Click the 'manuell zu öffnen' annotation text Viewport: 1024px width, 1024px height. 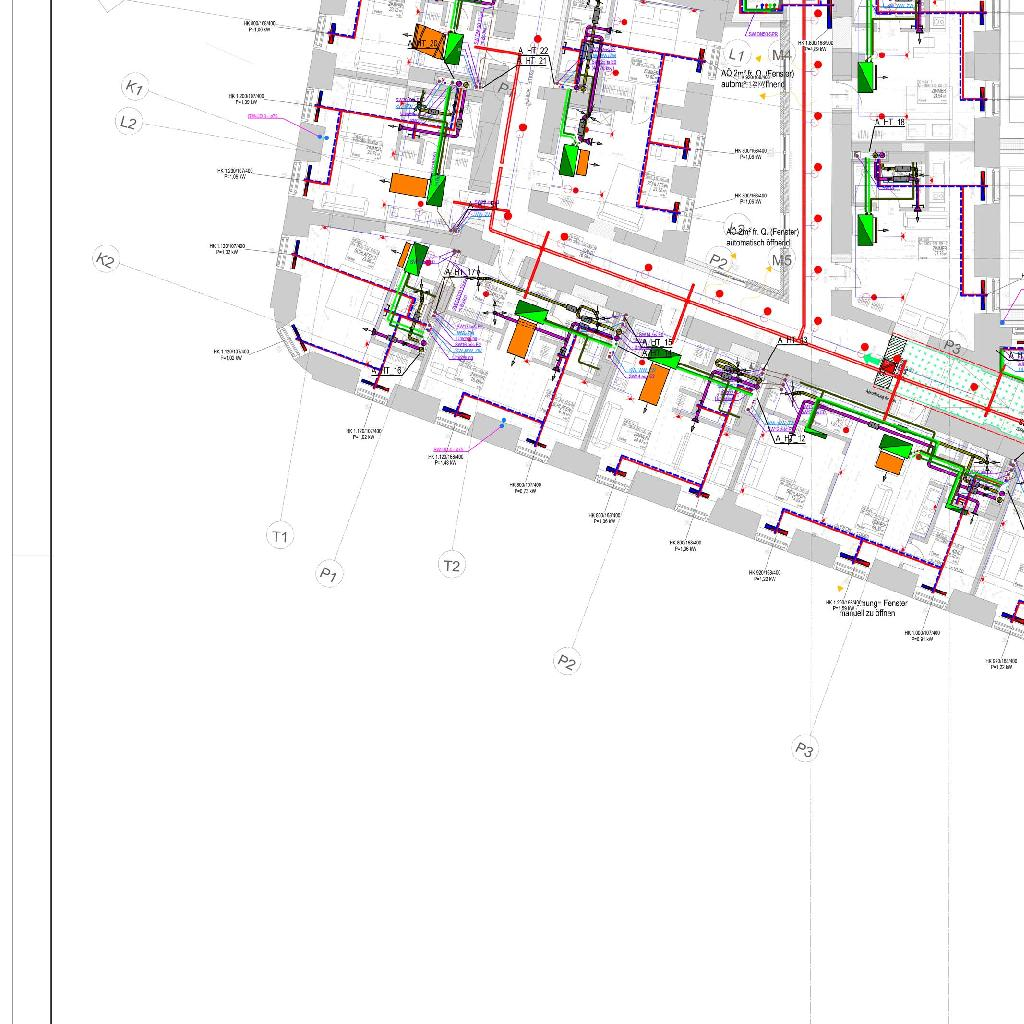click(868, 612)
